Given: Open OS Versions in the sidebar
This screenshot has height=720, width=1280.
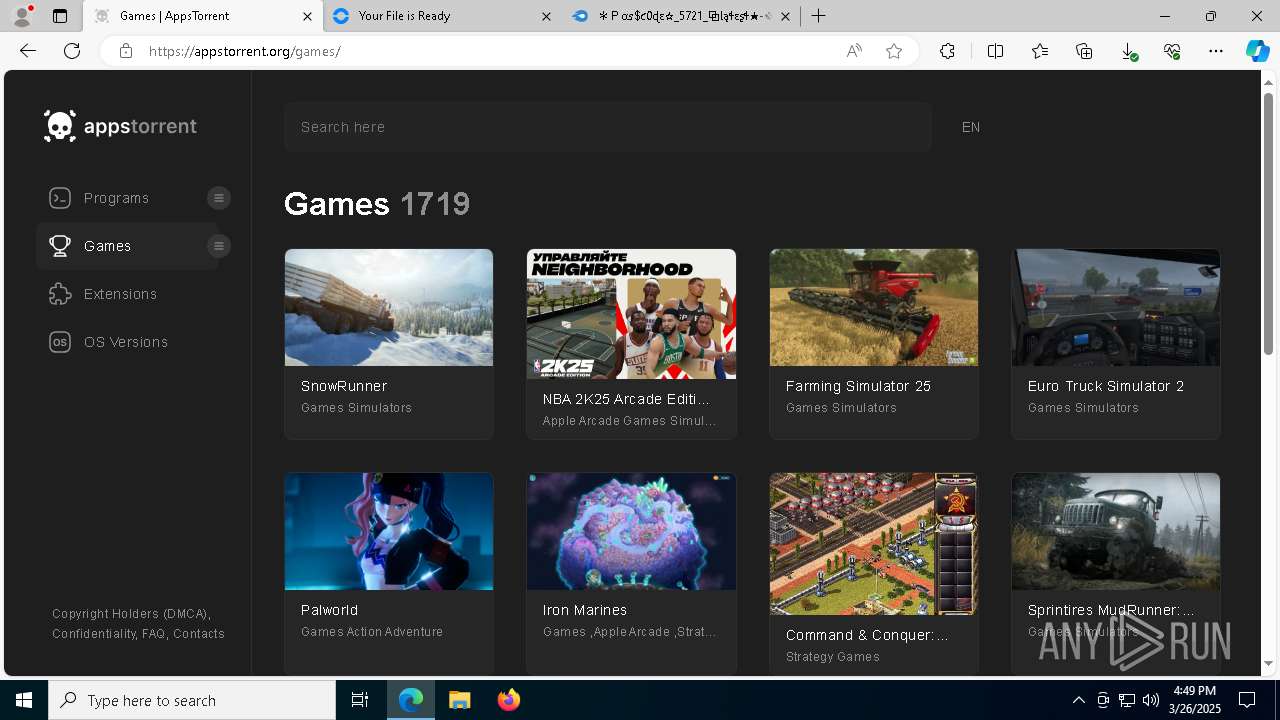Looking at the screenshot, I should [x=127, y=342].
